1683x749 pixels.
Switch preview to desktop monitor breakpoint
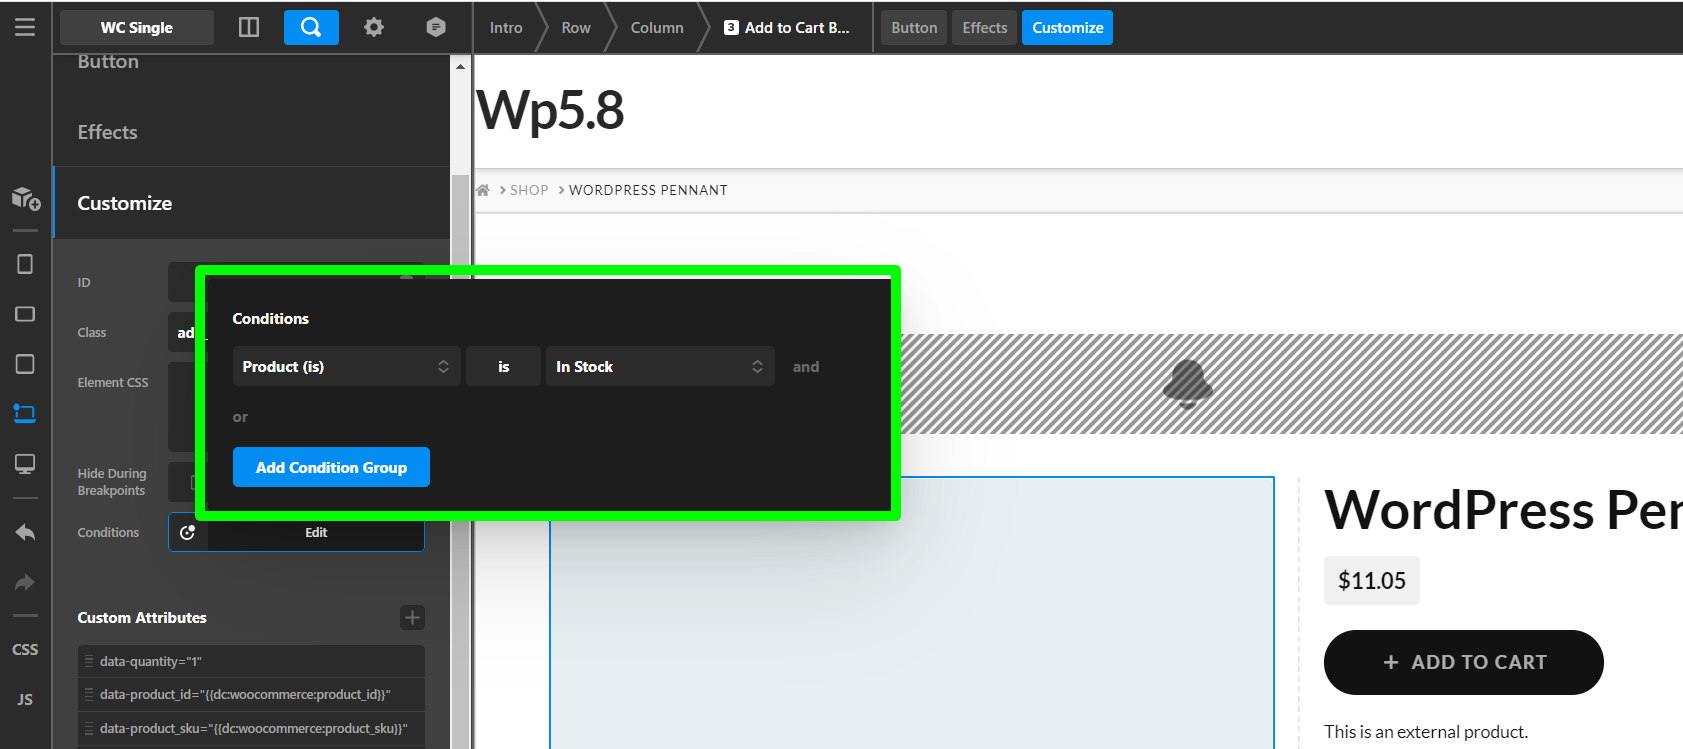[x=25, y=464]
